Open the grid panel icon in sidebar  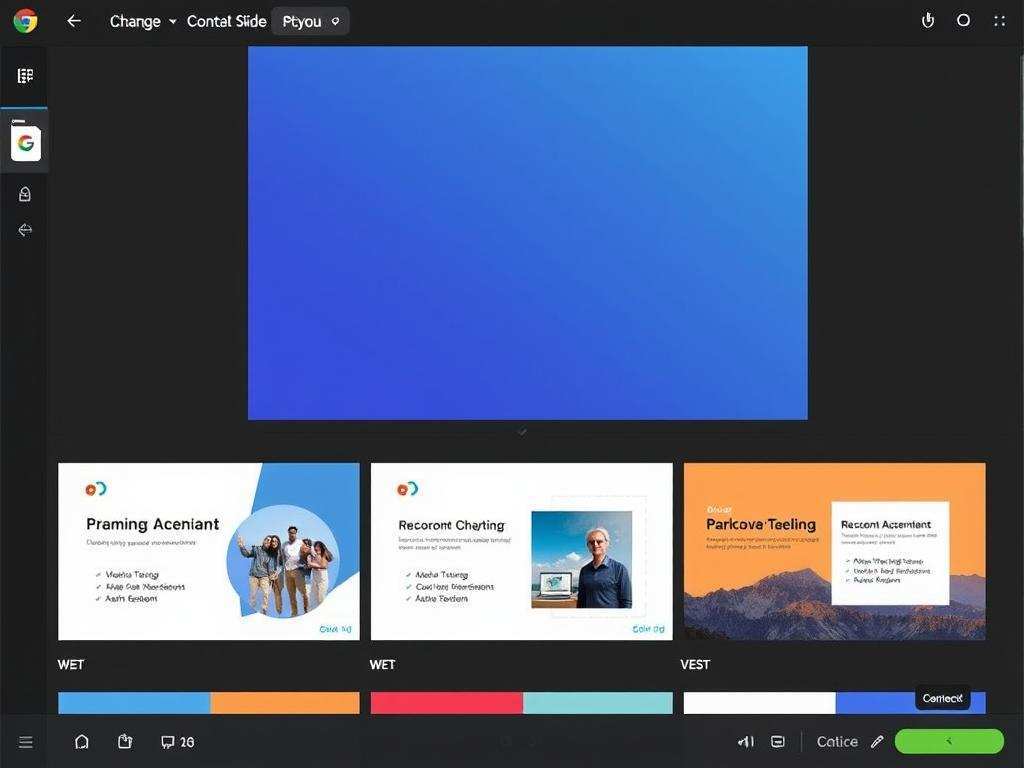pos(25,76)
